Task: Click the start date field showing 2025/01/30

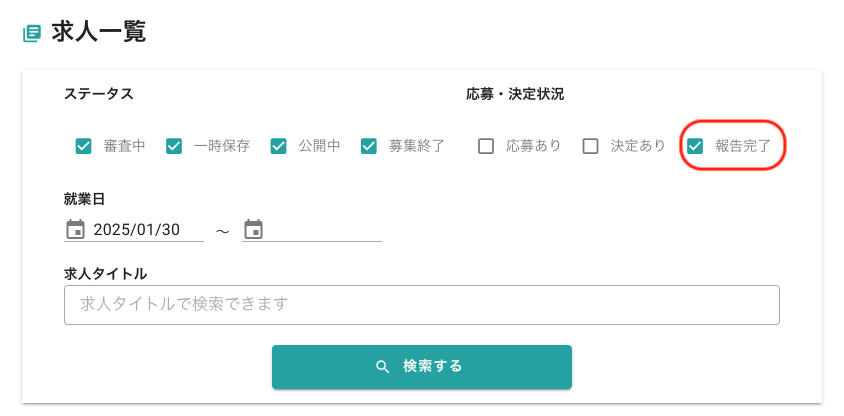Action: [146, 230]
